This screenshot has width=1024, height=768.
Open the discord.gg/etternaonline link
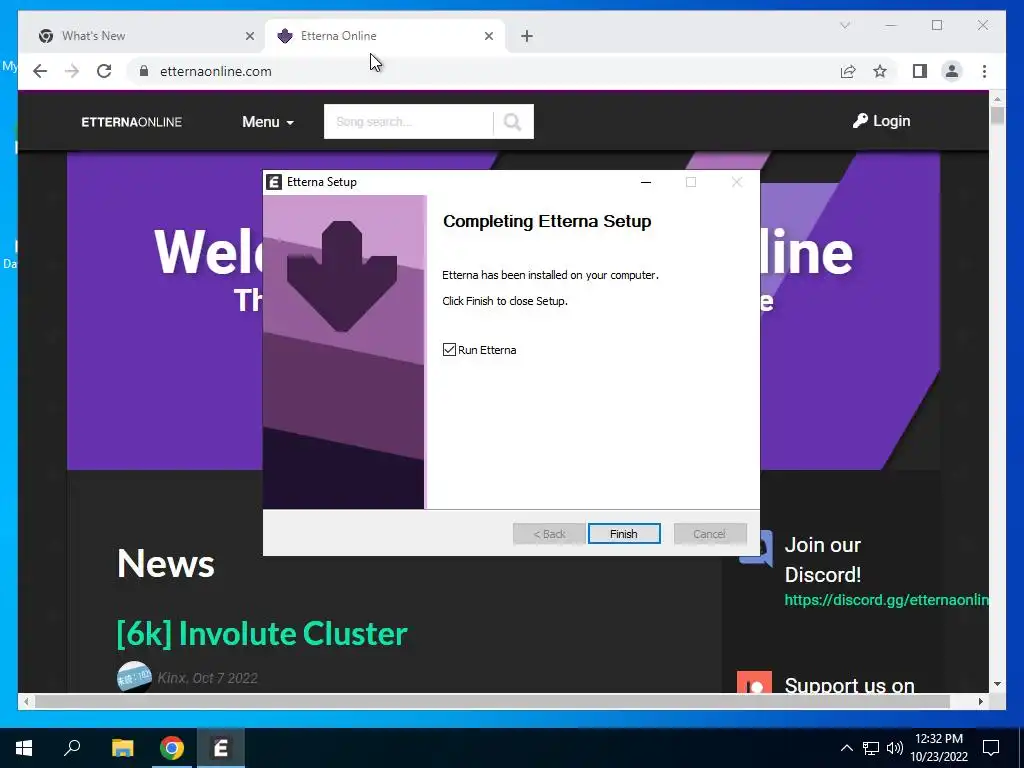[x=886, y=600]
